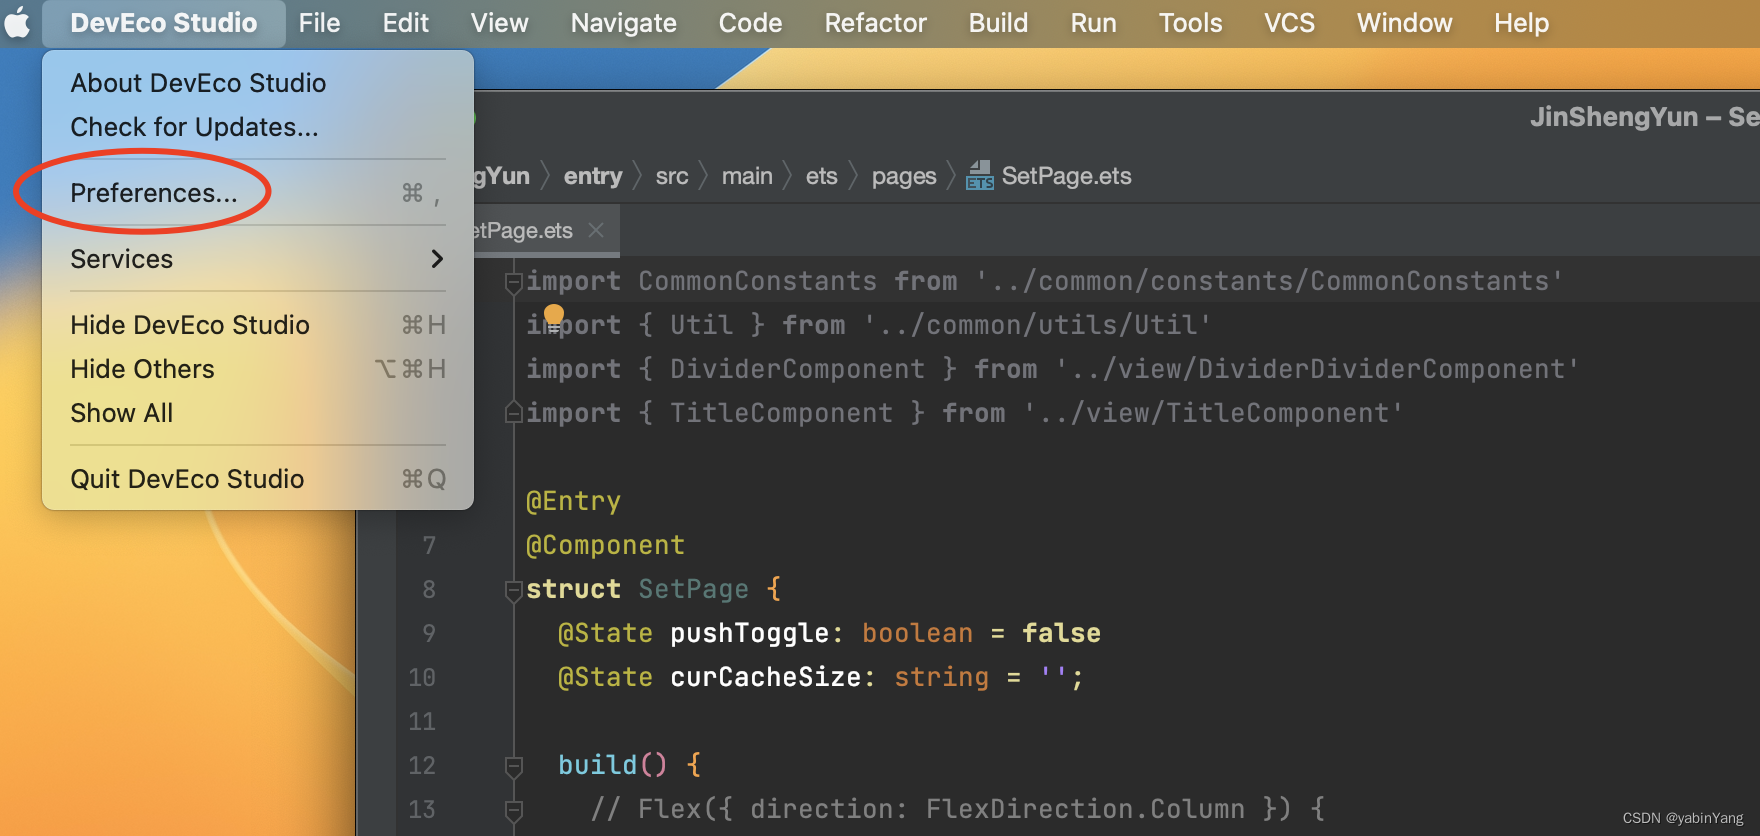Open the Window menu

1404,23
